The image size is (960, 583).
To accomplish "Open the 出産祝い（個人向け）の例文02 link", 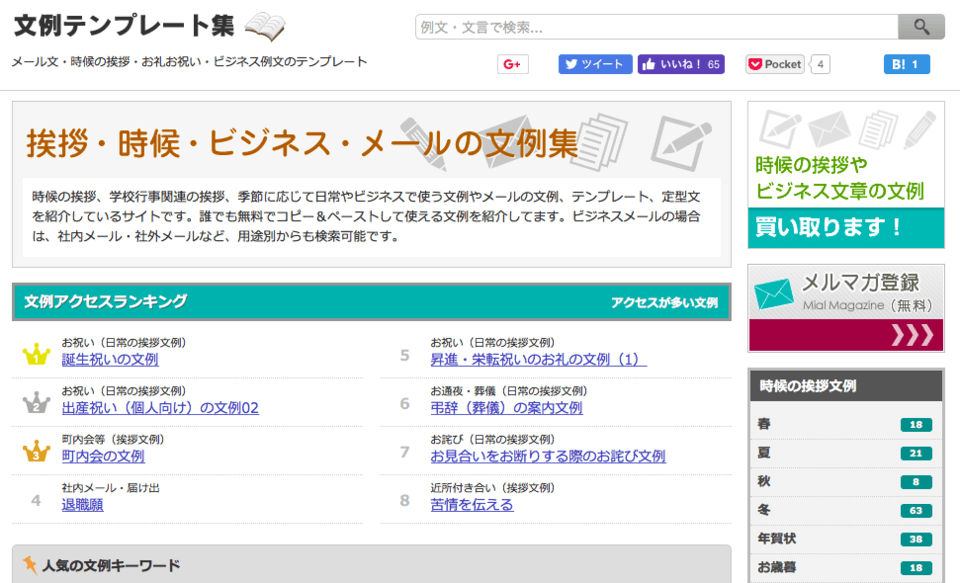I will (160, 408).
